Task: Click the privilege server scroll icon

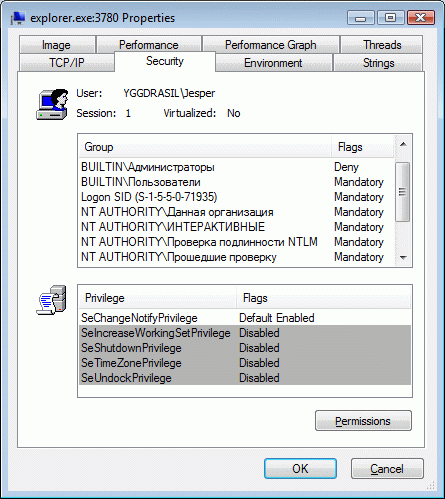Action: pos(51,300)
